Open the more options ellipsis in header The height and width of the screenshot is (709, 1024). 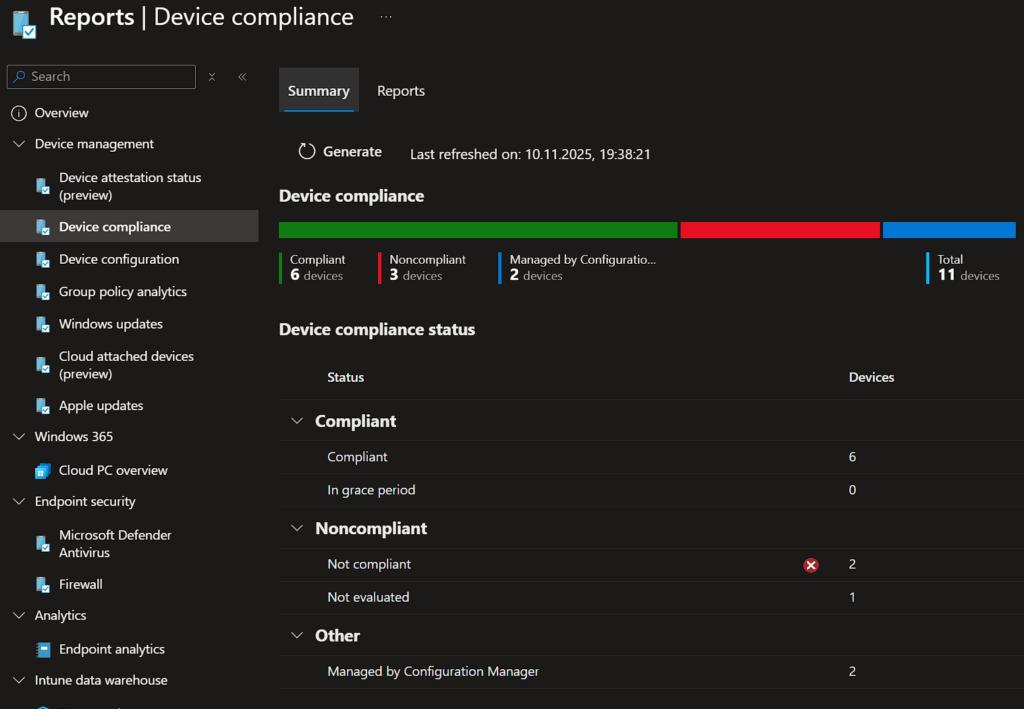pos(386,17)
